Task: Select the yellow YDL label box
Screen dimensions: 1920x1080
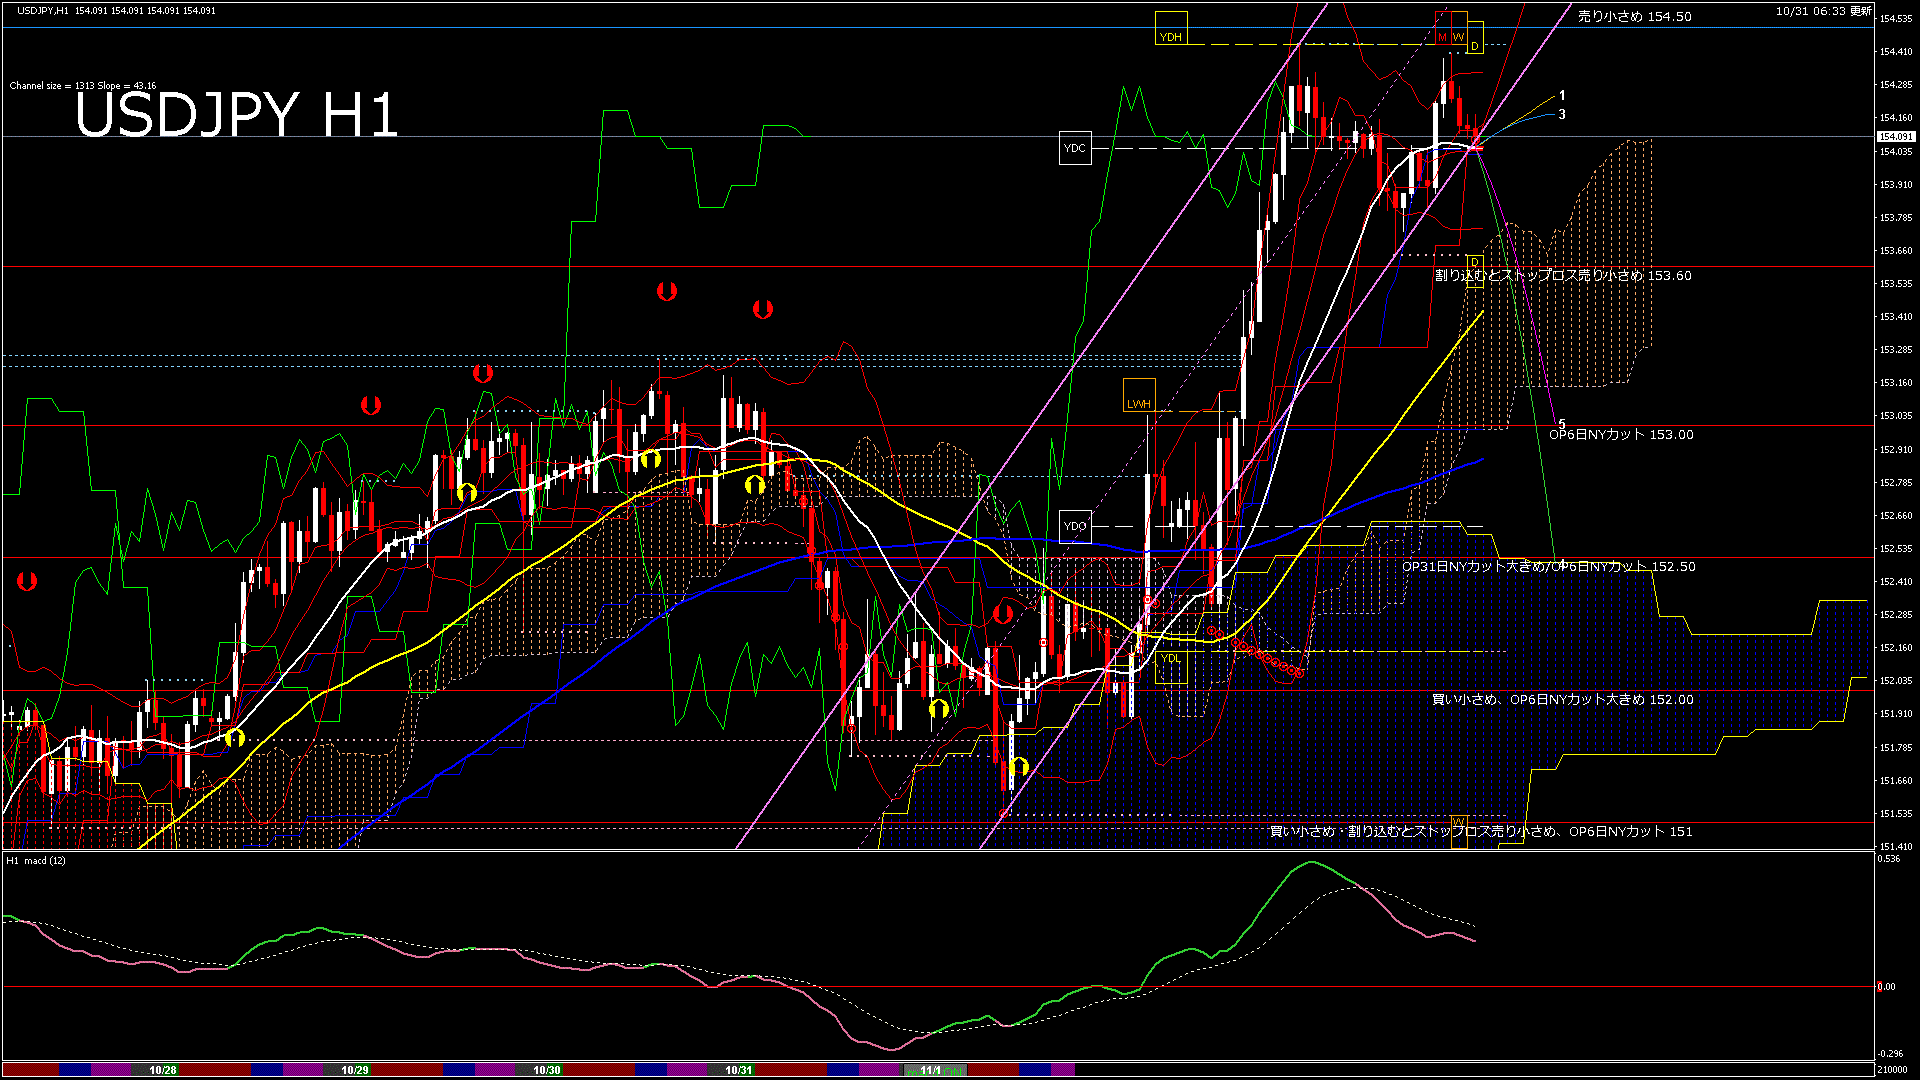Action: coord(1171,659)
